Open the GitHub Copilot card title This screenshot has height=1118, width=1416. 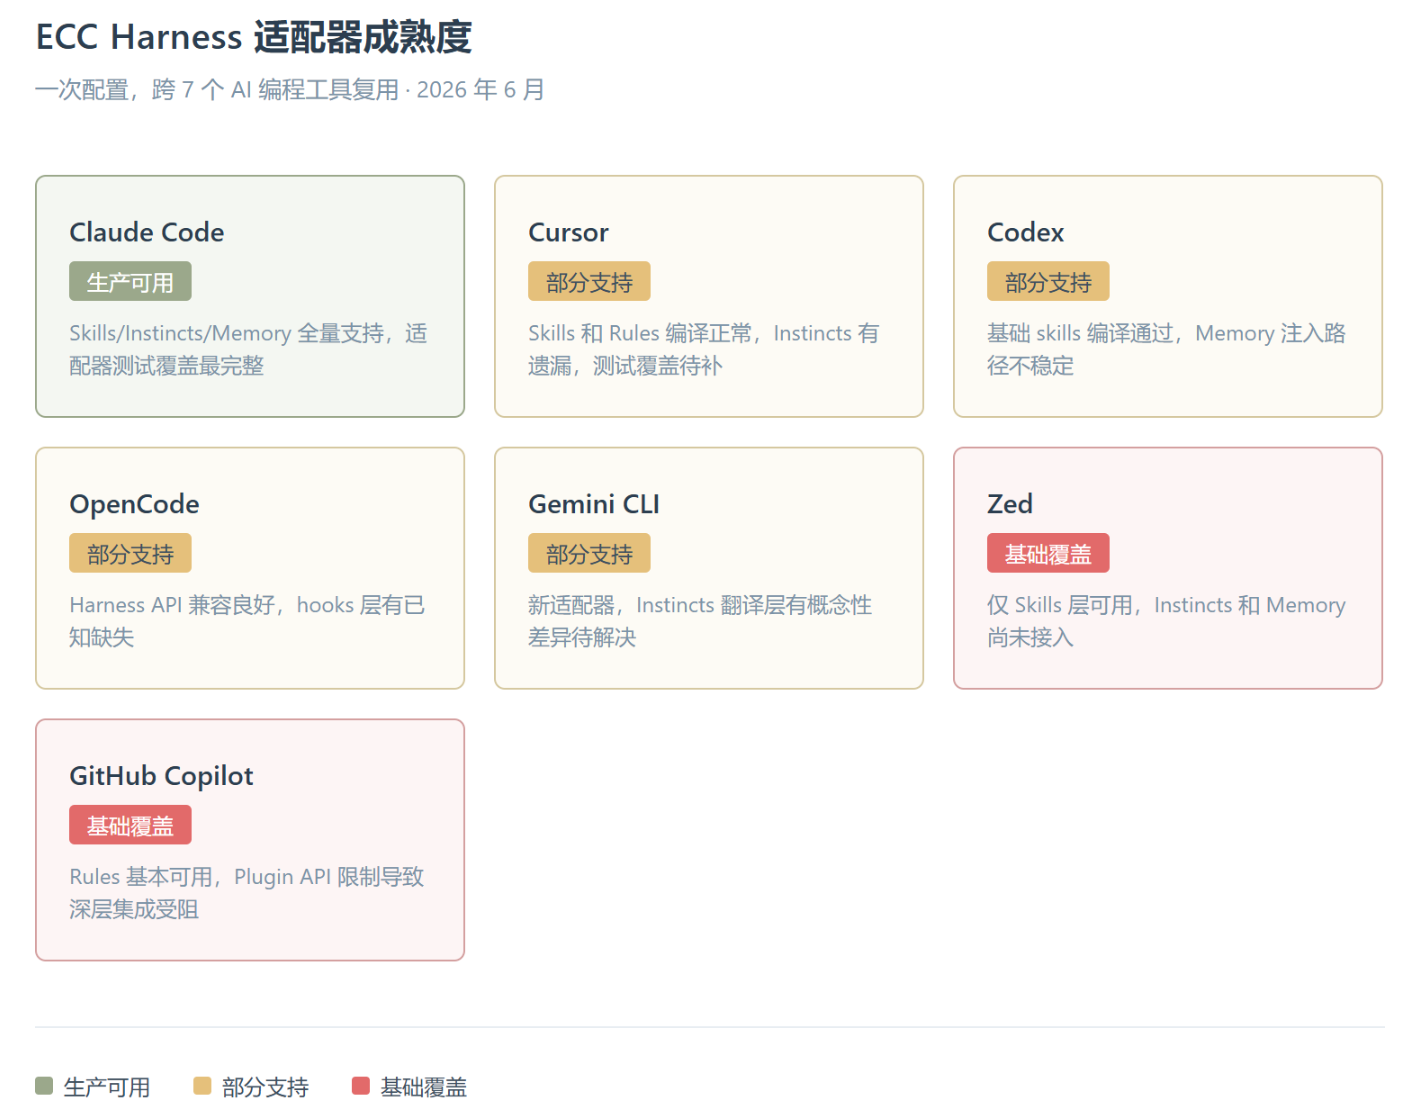(x=161, y=776)
